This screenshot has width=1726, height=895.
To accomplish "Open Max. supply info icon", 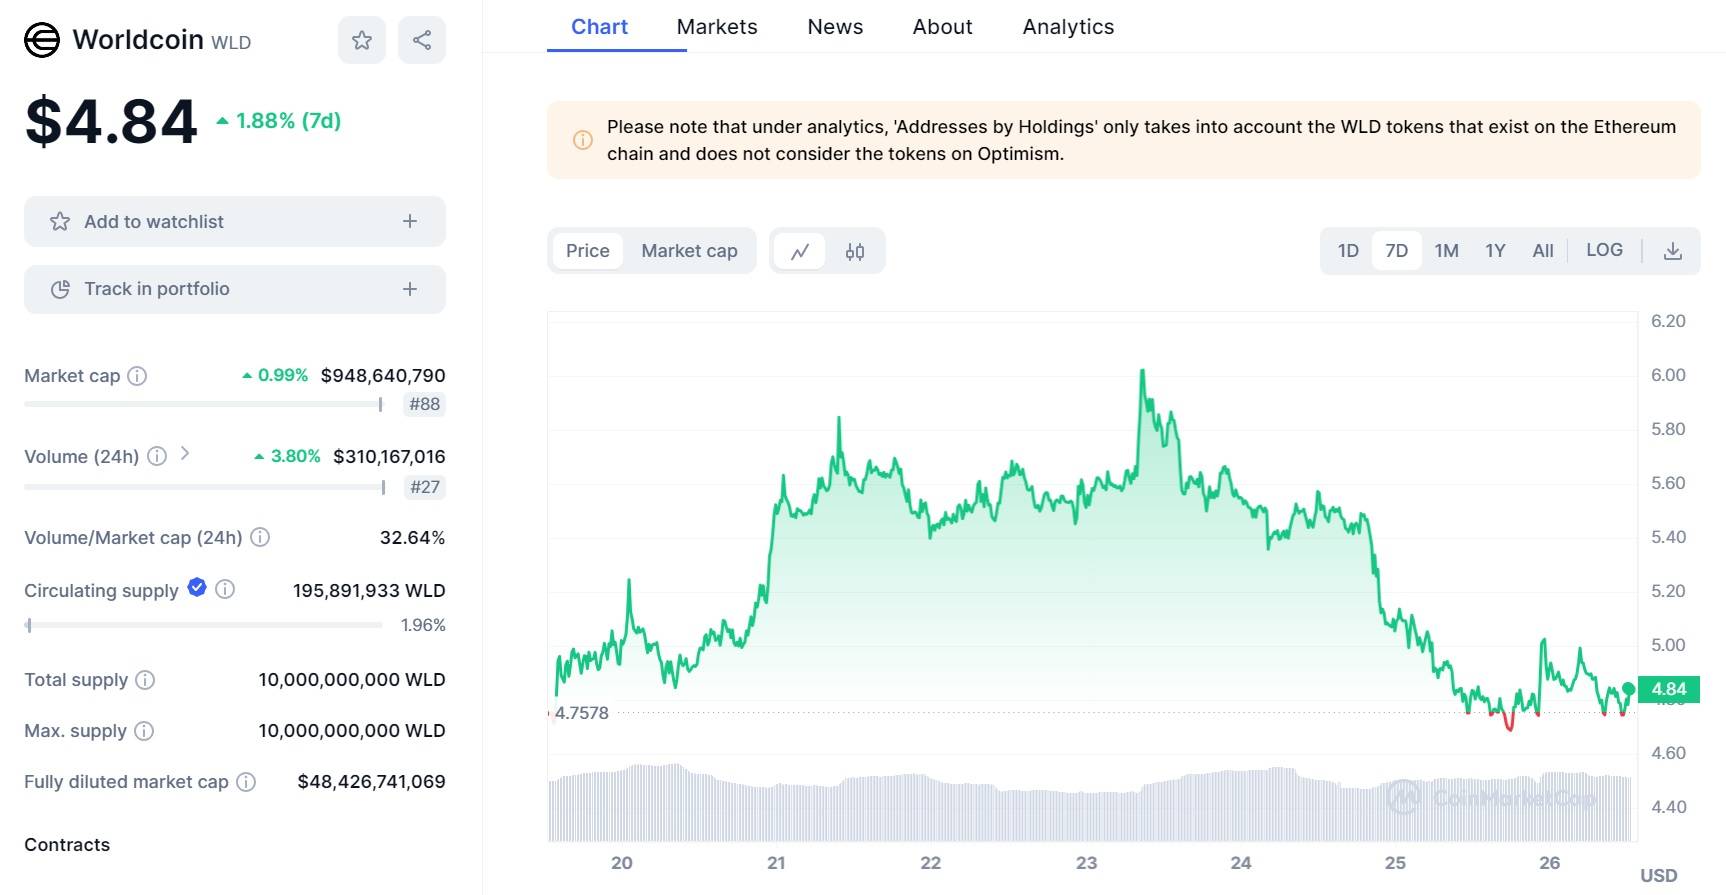I will click(x=144, y=731).
